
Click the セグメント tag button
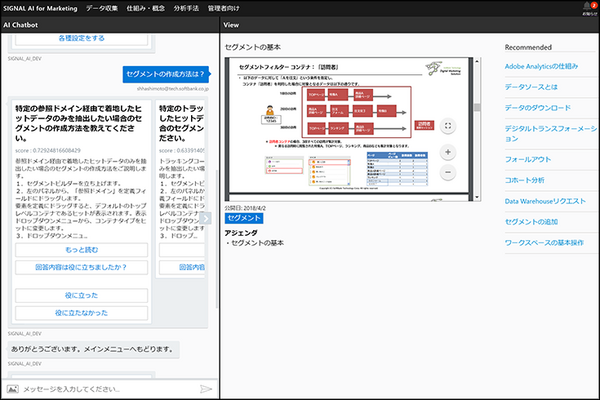(x=244, y=217)
